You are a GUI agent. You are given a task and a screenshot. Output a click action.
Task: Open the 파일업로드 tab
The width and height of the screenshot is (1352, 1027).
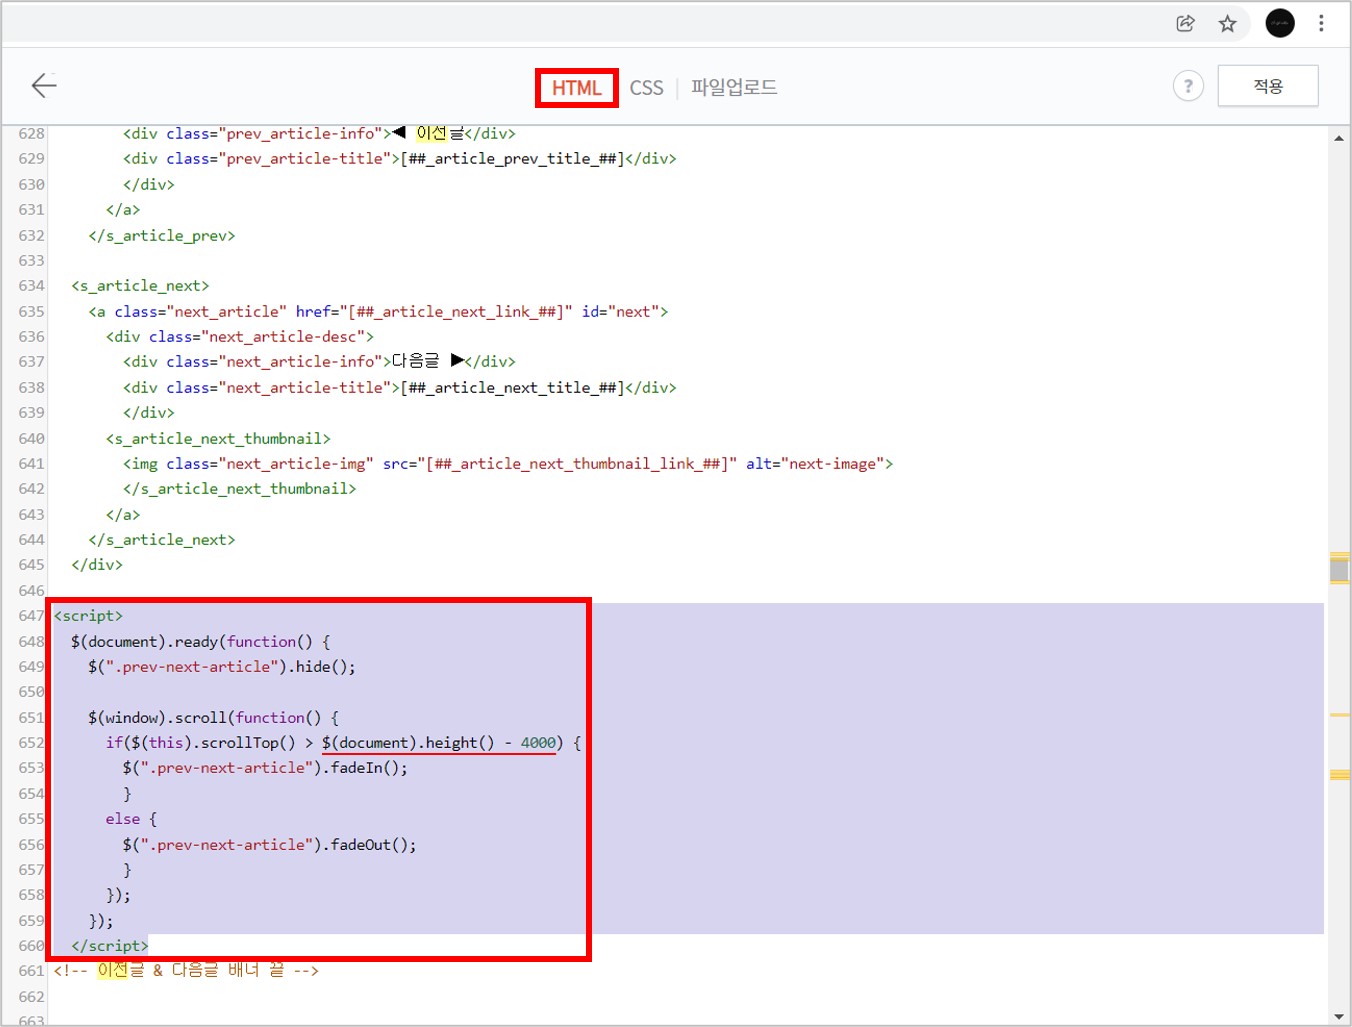click(x=734, y=87)
